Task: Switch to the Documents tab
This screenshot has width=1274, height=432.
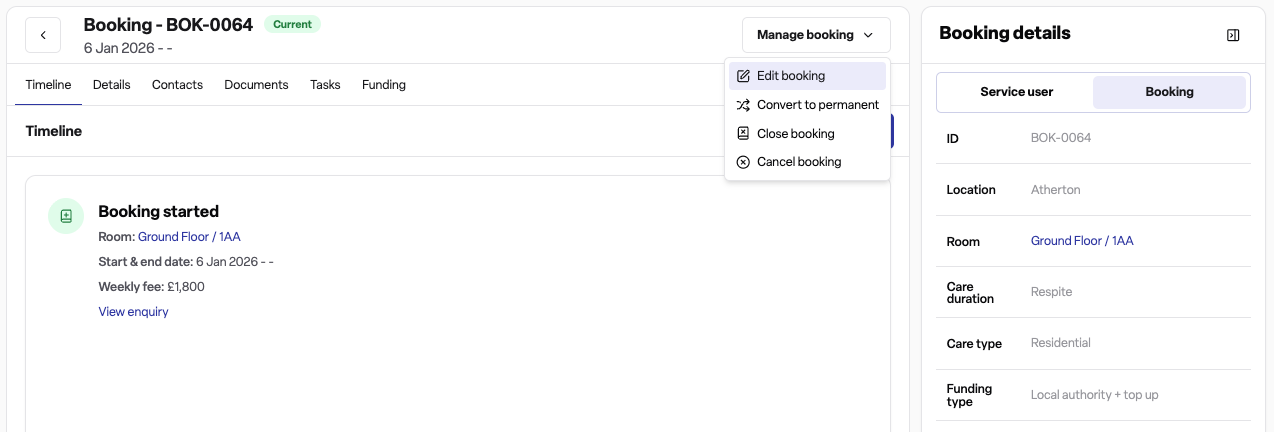Action: 256,85
